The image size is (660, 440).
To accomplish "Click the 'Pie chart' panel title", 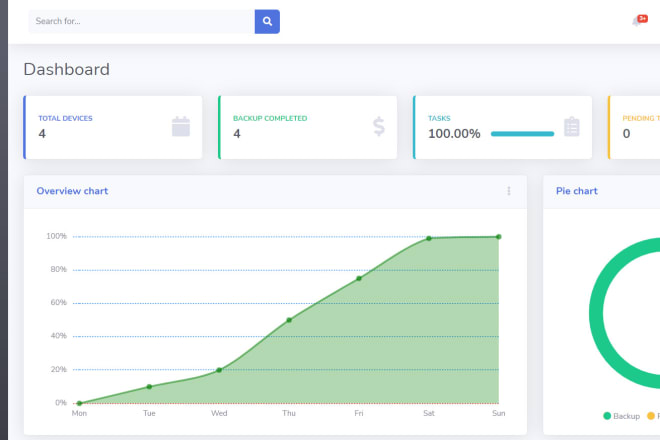I will coord(577,191).
